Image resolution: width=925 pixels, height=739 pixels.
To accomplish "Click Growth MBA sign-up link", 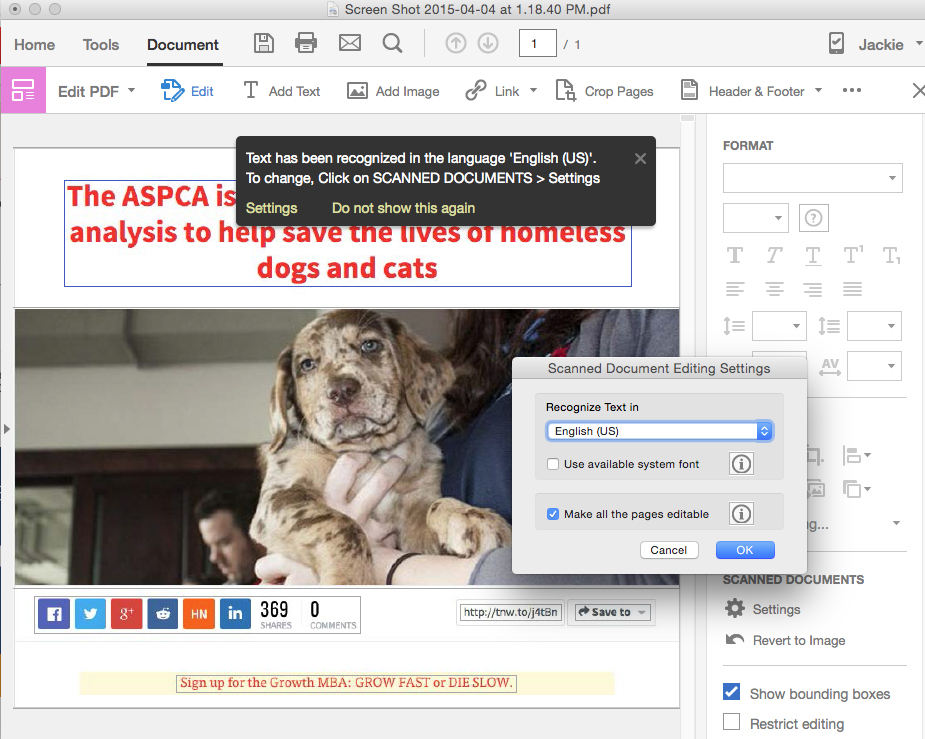I will pos(346,683).
